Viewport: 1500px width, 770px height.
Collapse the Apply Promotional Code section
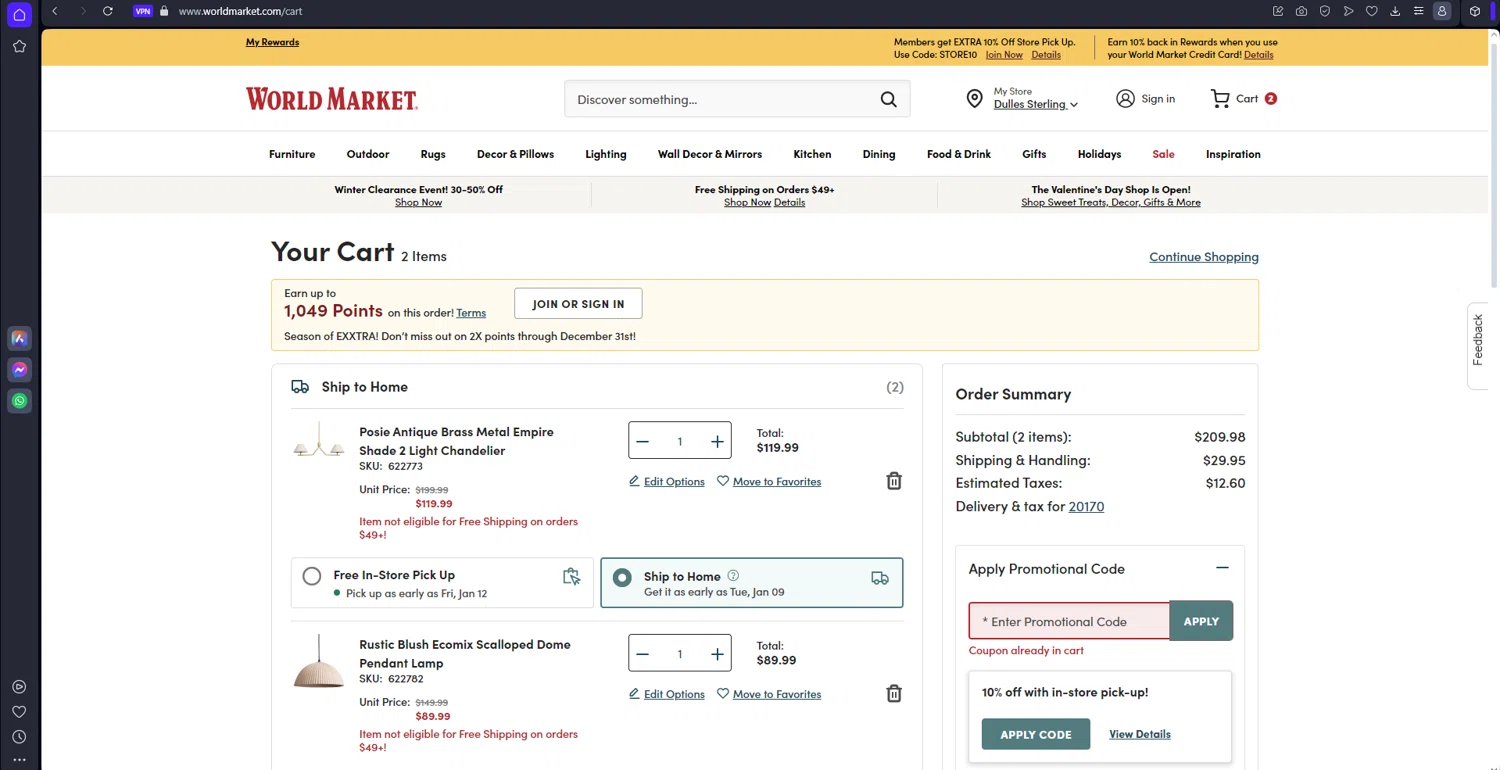[1222, 568]
